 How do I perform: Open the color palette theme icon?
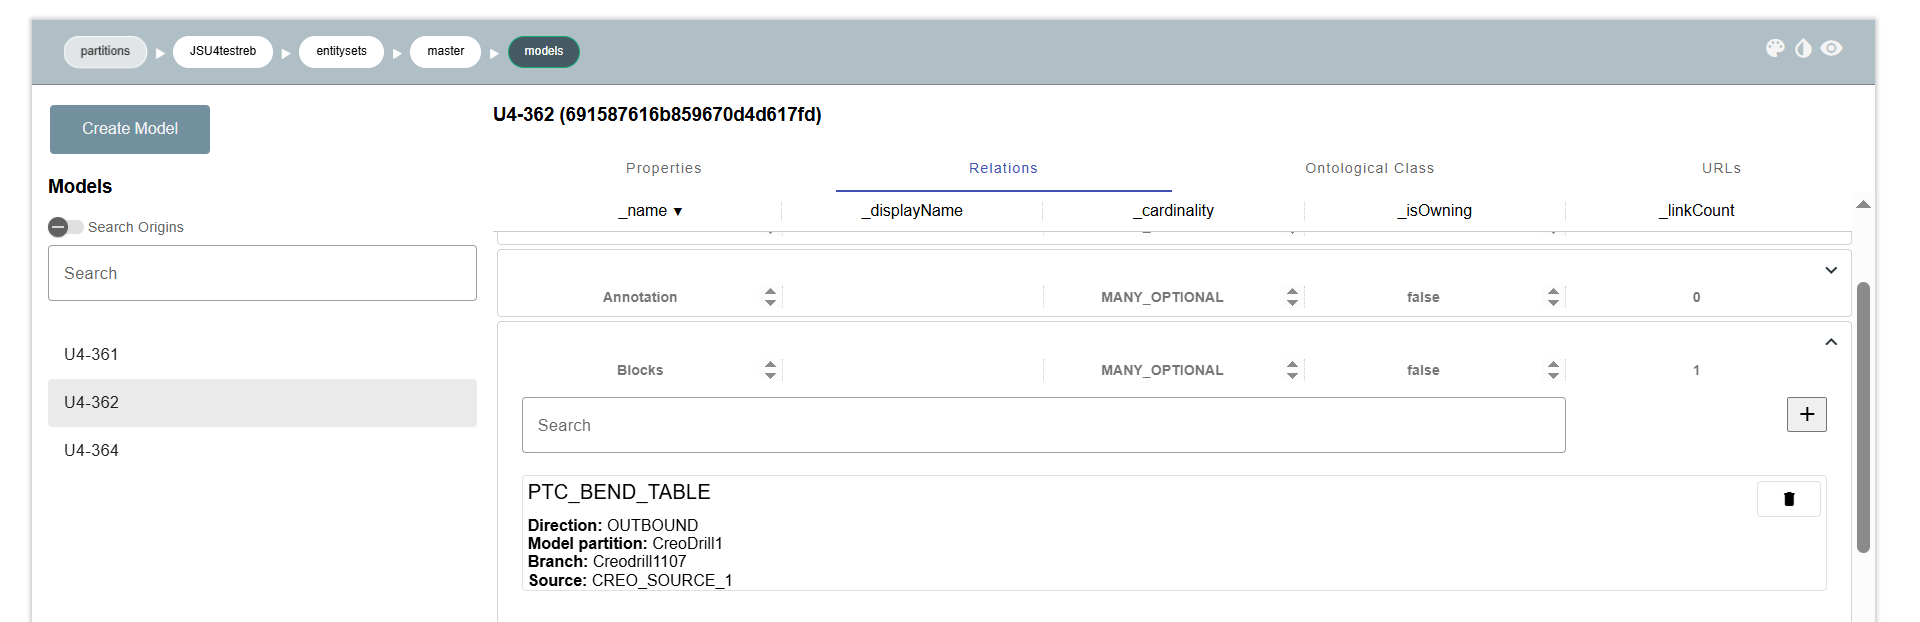(1775, 48)
